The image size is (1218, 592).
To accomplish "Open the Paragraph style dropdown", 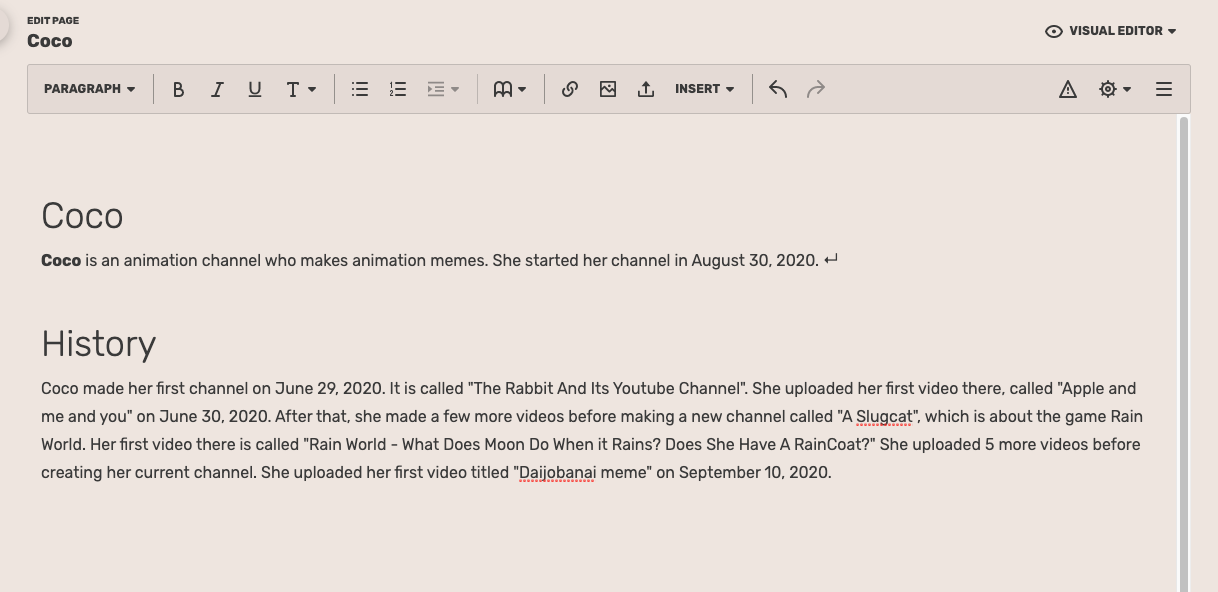I will pyautogui.click(x=88, y=89).
